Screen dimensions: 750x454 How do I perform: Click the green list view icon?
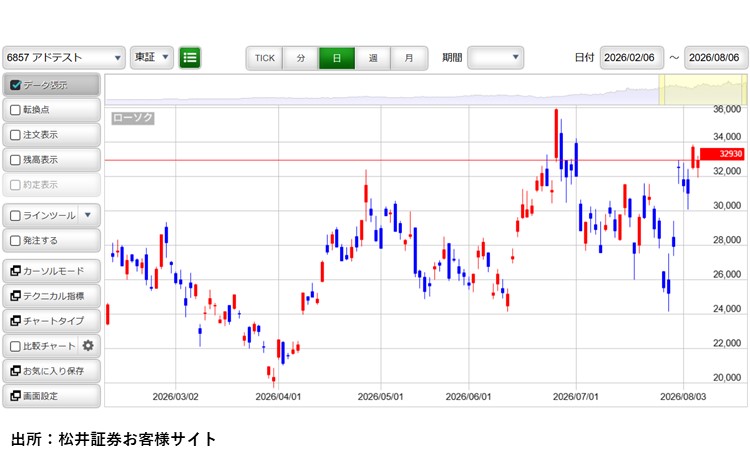click(x=189, y=57)
